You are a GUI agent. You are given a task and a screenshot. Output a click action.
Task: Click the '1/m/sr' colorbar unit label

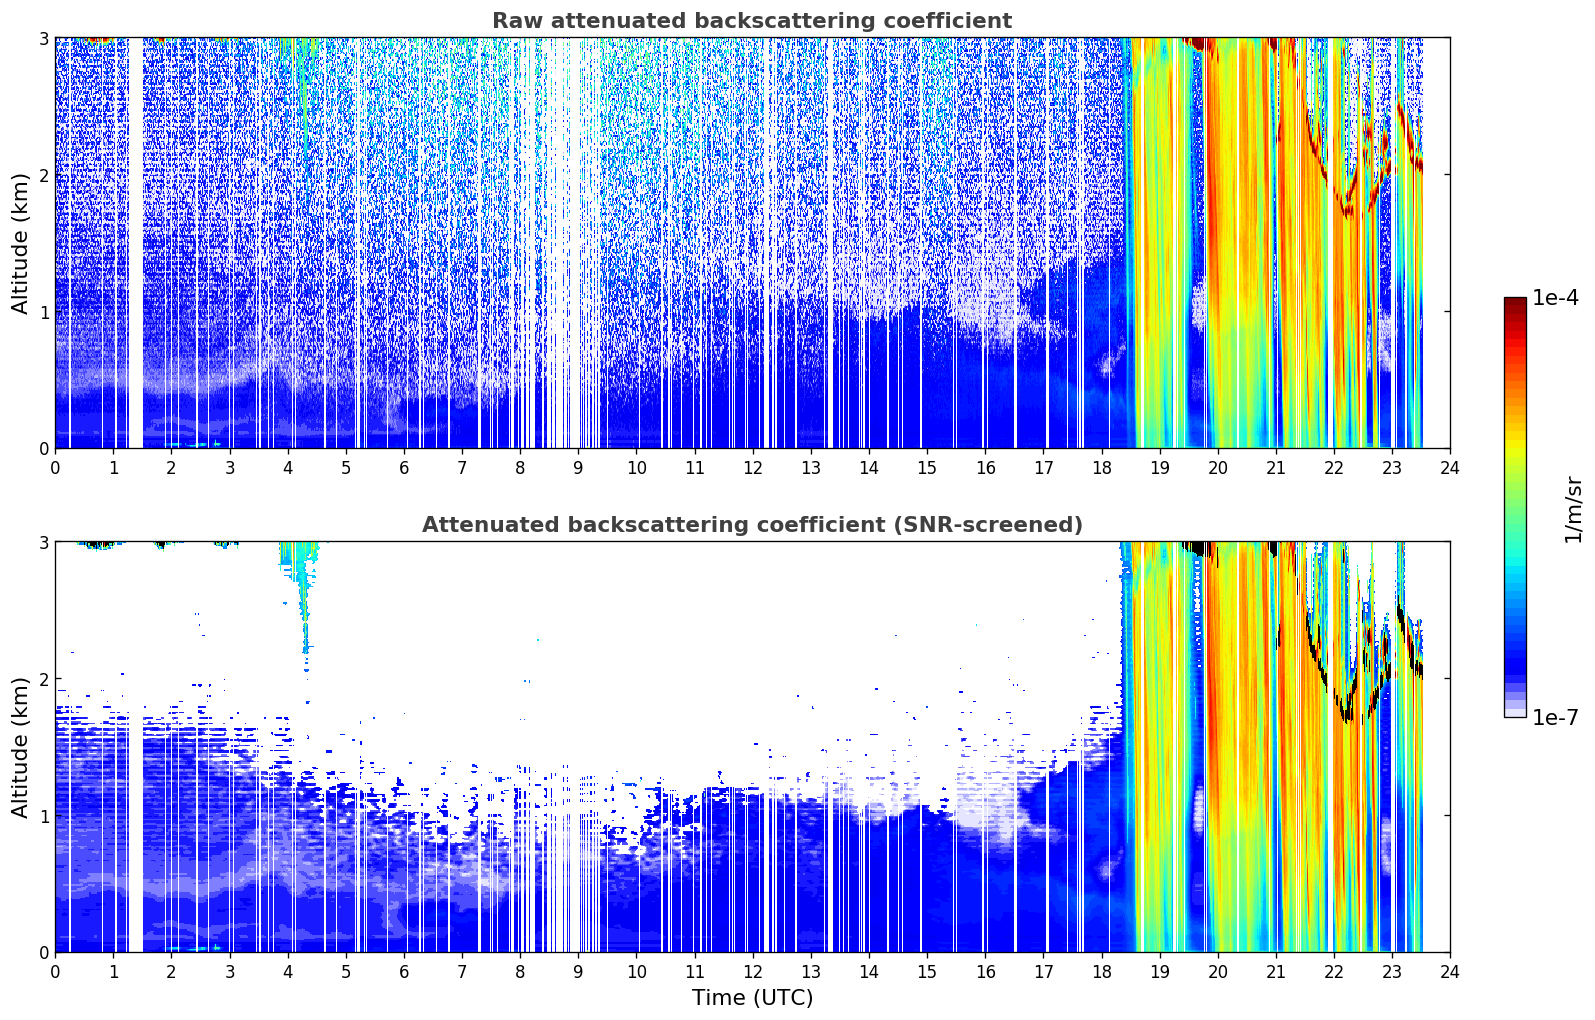1573,509
